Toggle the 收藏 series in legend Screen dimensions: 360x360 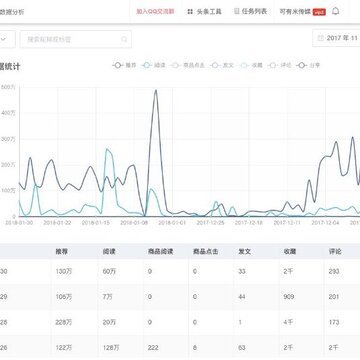(251, 65)
